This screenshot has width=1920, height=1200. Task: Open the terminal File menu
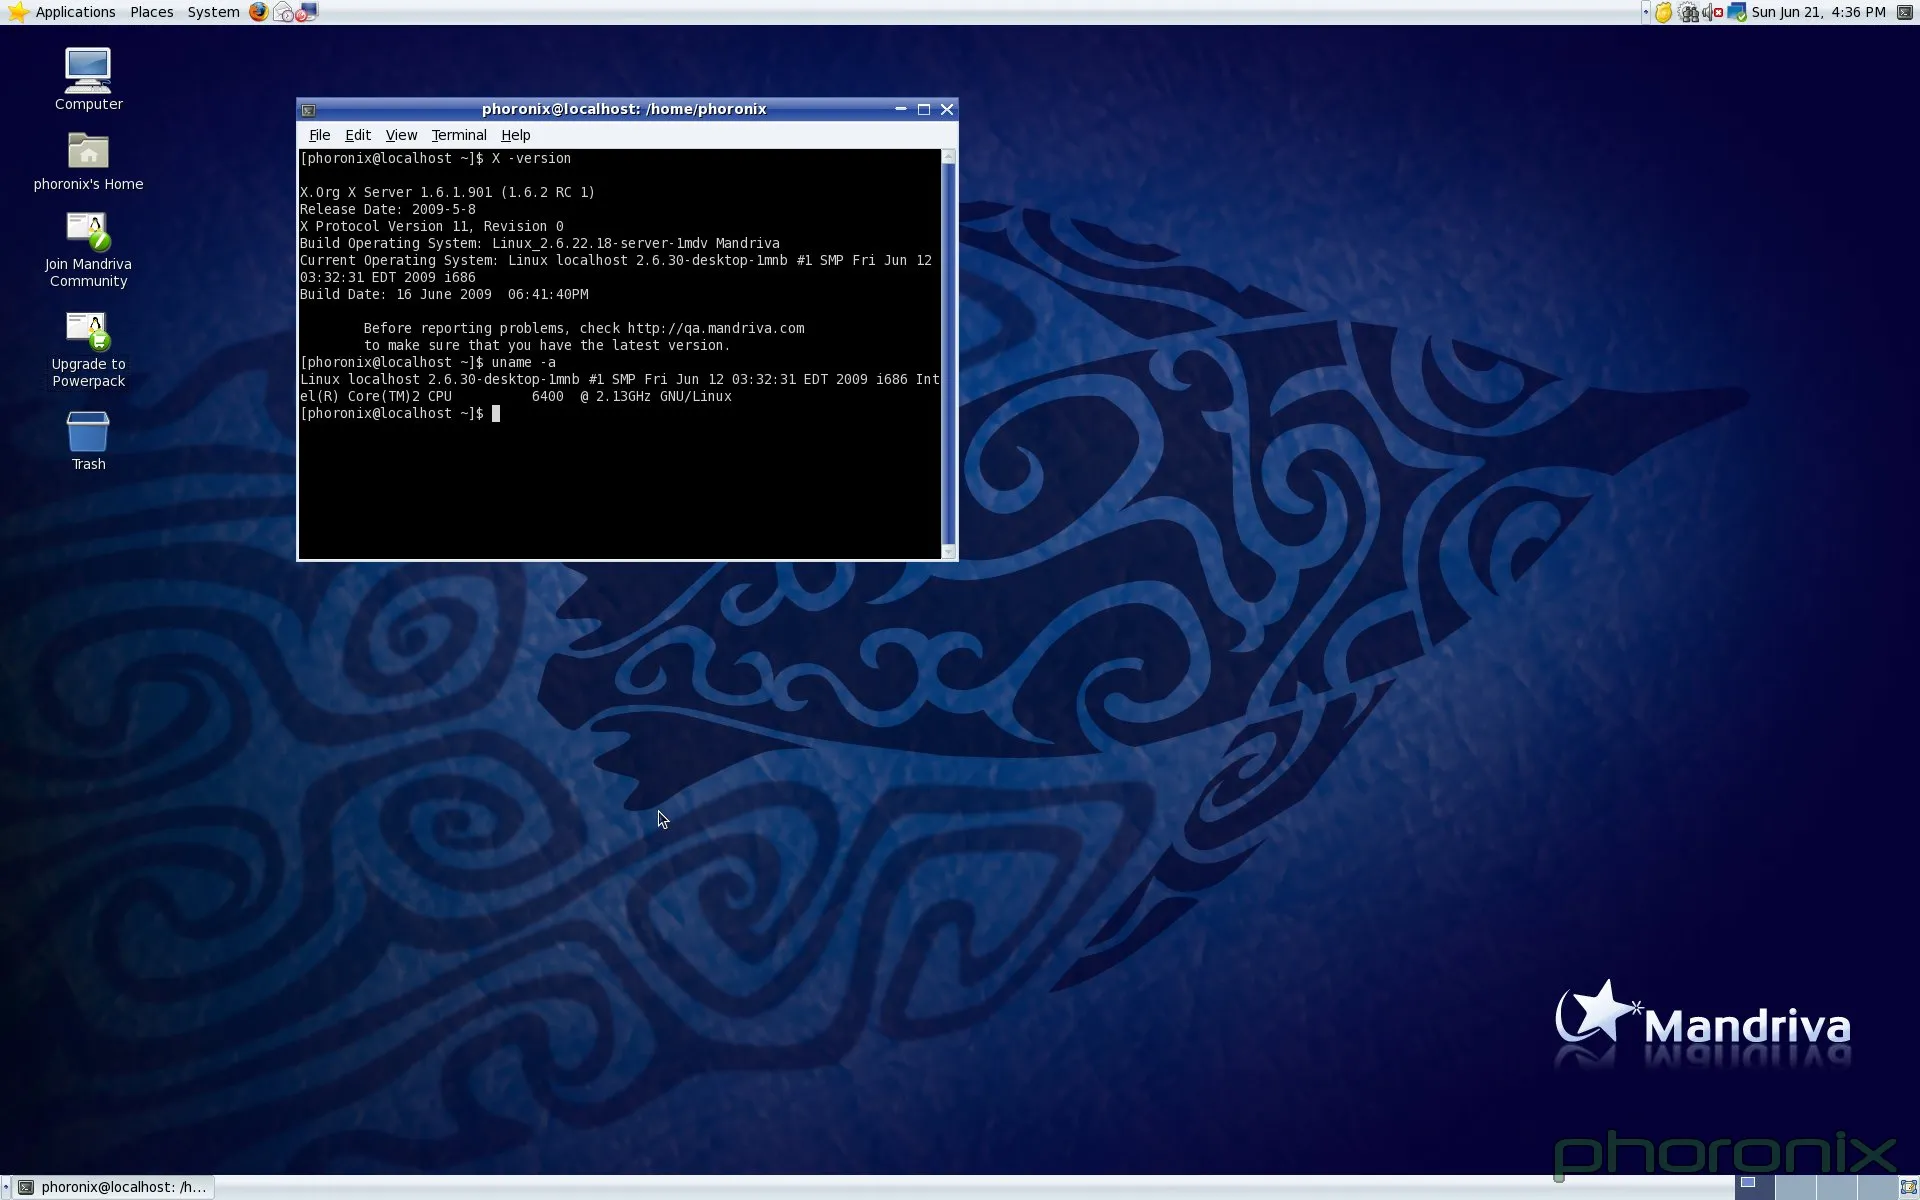click(319, 135)
